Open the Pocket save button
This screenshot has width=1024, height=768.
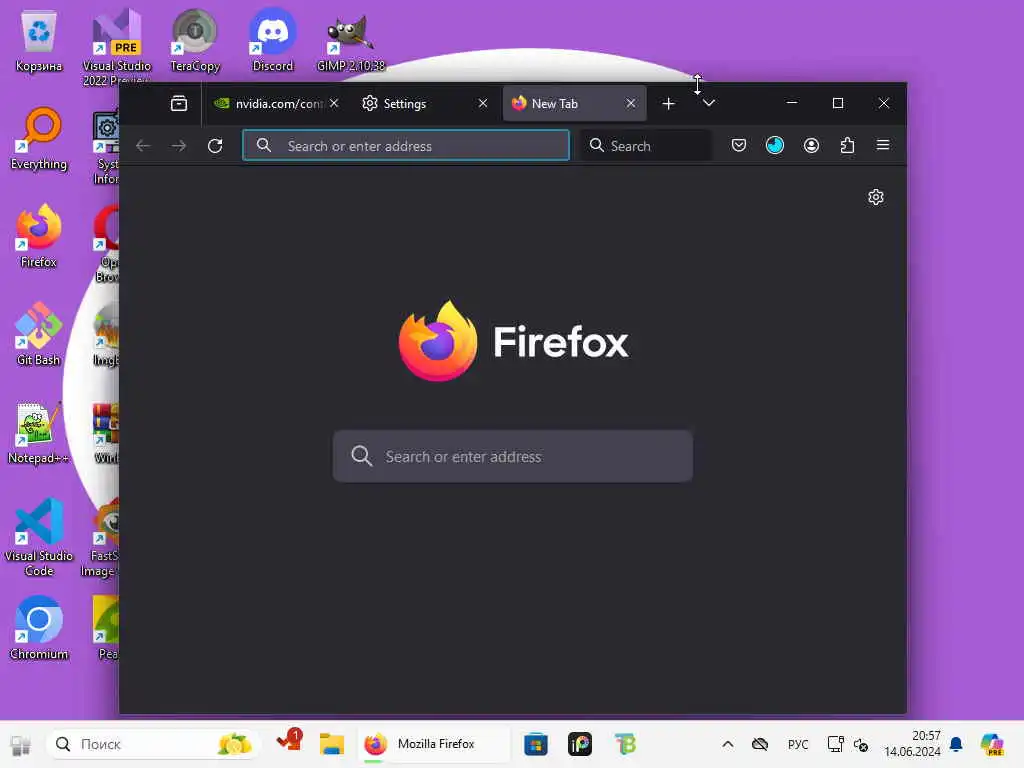click(739, 145)
